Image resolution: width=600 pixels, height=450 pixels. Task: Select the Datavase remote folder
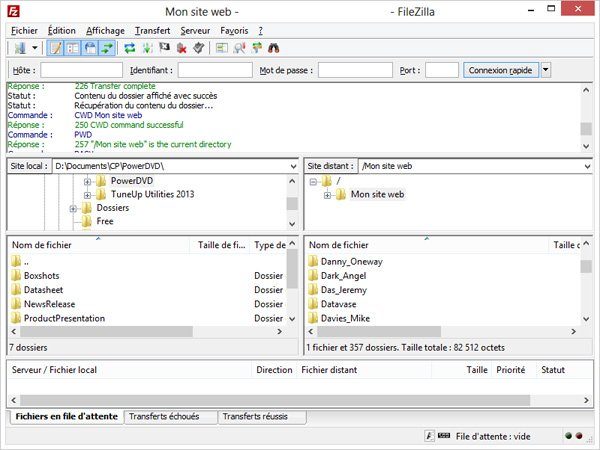338,304
